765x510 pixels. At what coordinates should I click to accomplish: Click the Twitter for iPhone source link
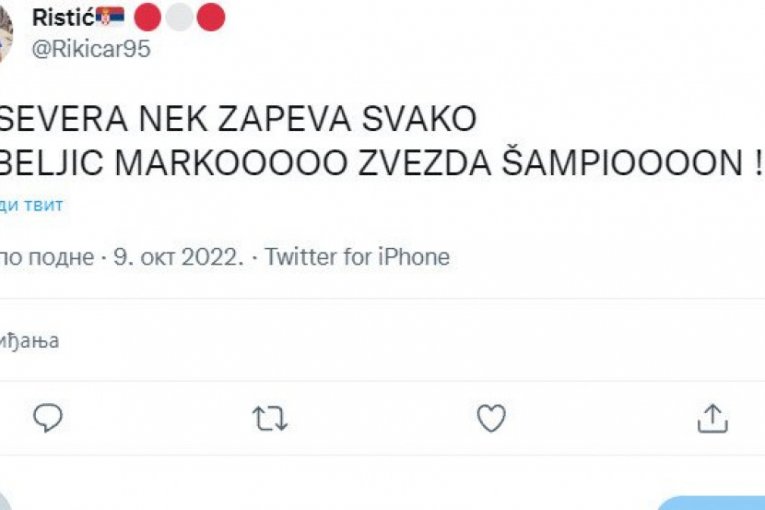click(357, 257)
